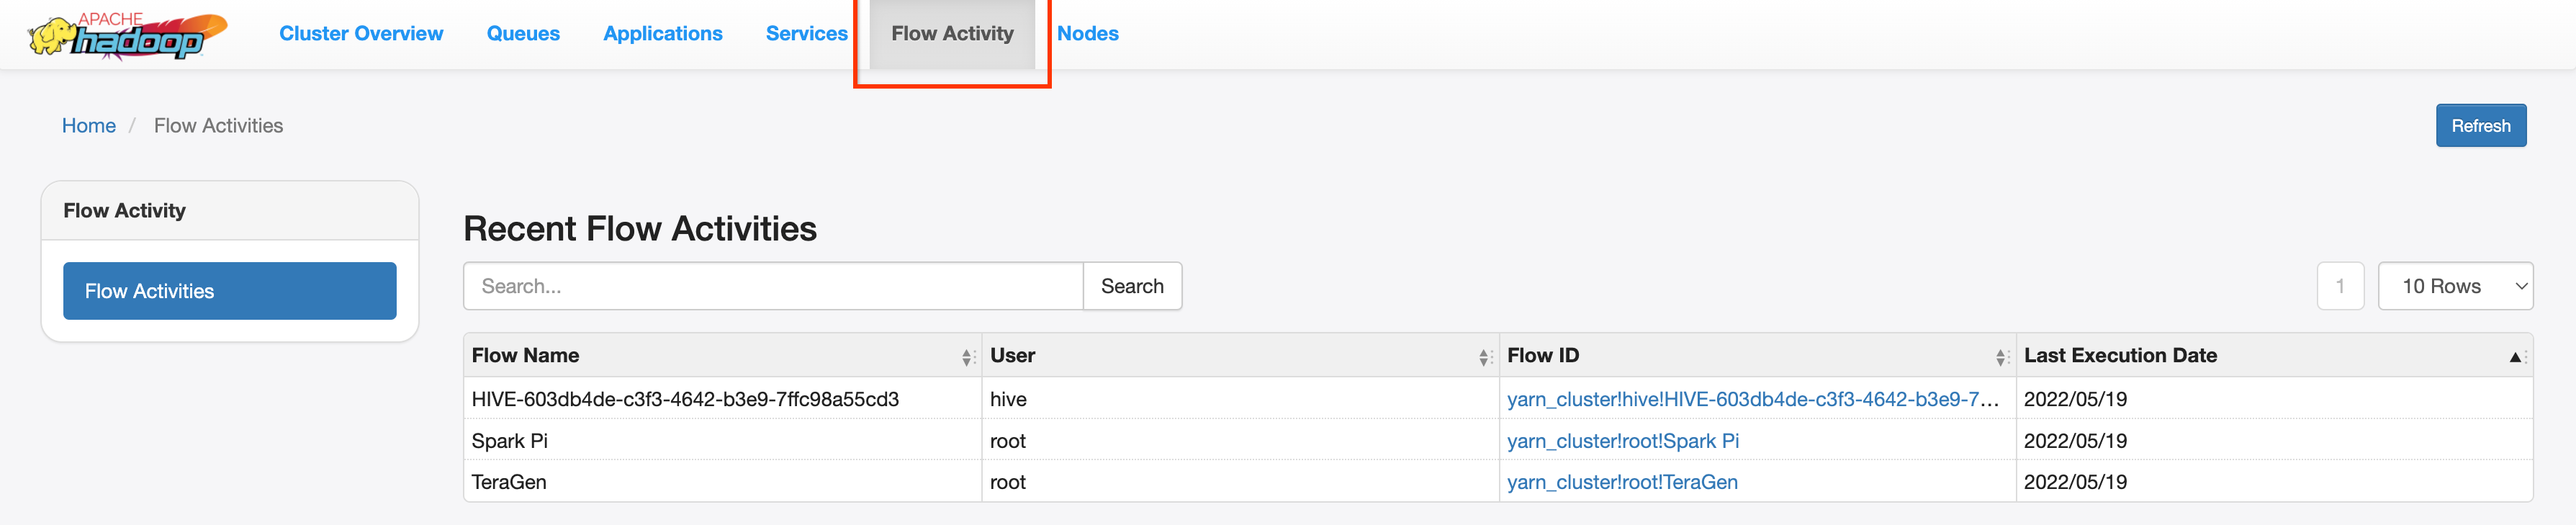Open the 10 Rows dropdown

2454,286
